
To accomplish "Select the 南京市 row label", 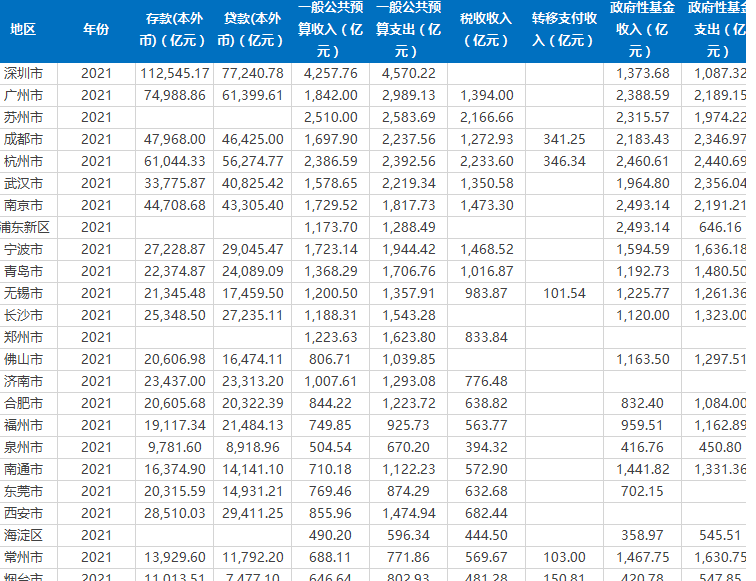I will coord(23,205).
